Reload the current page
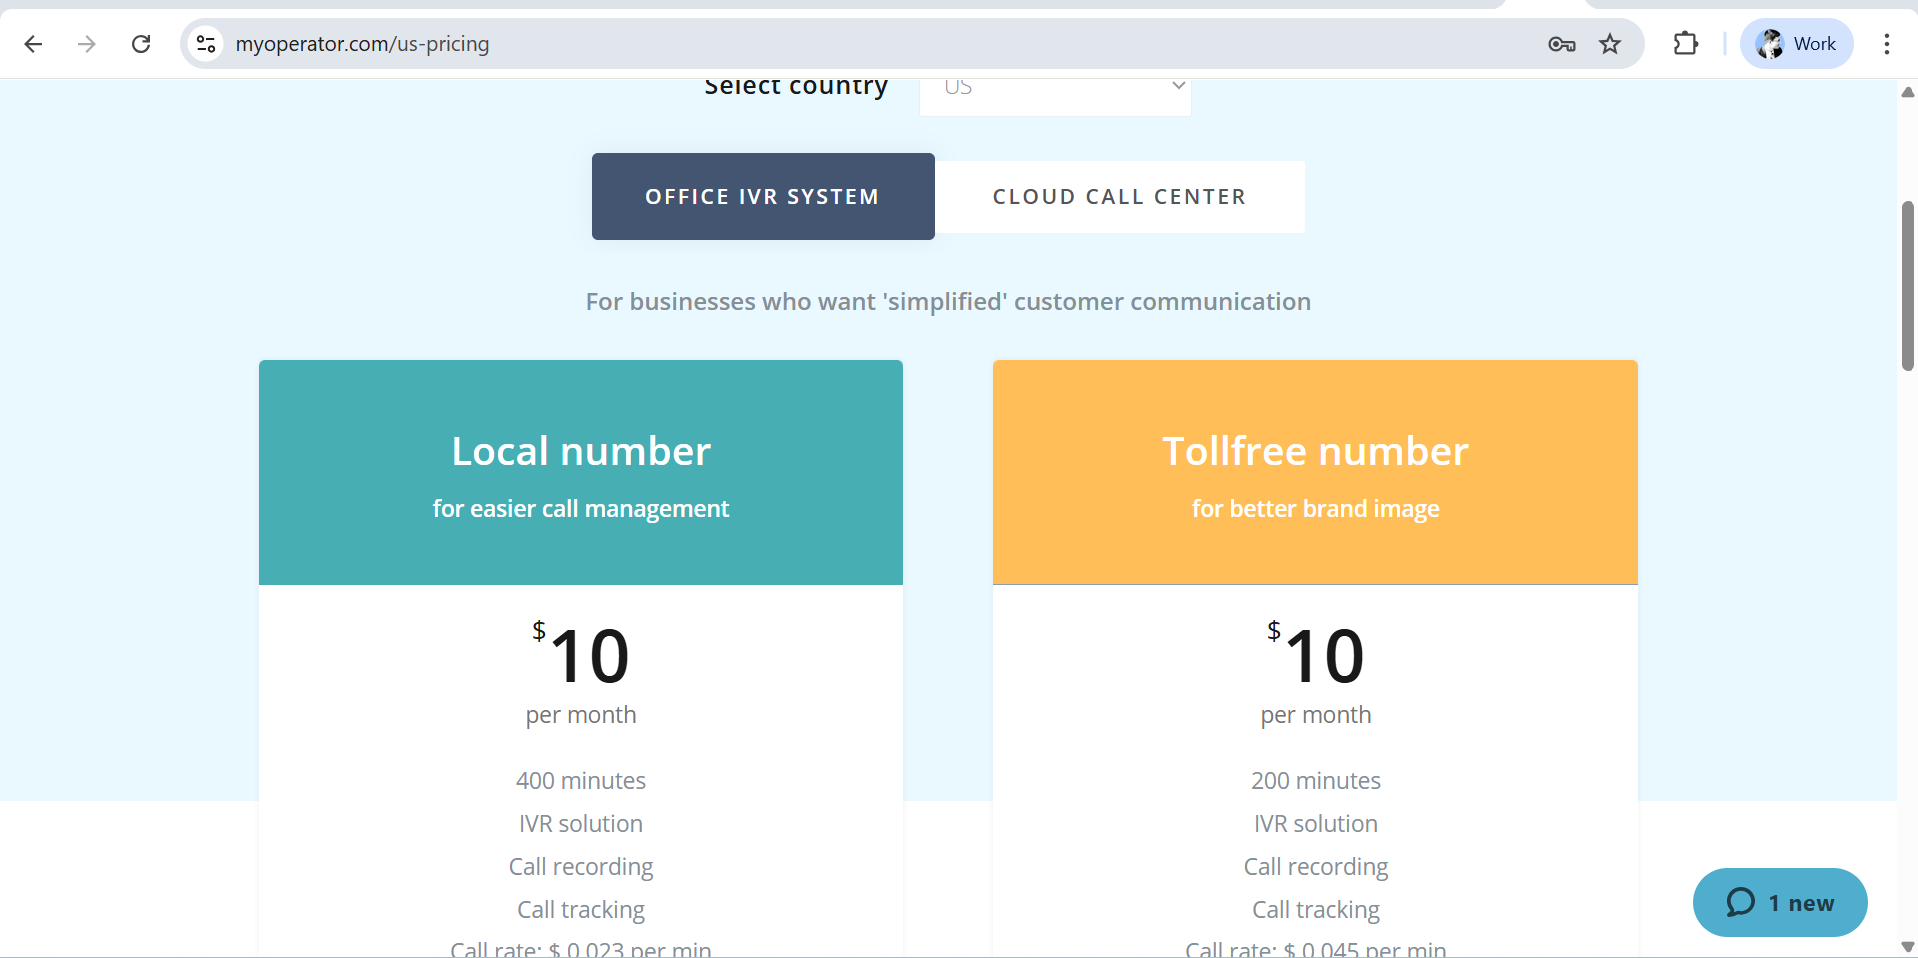 (x=141, y=44)
